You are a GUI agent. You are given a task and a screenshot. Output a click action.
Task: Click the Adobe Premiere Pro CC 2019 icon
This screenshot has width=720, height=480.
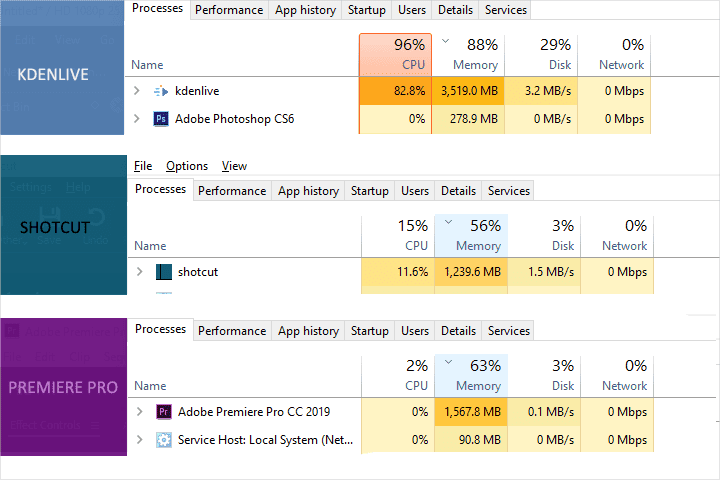[164, 411]
